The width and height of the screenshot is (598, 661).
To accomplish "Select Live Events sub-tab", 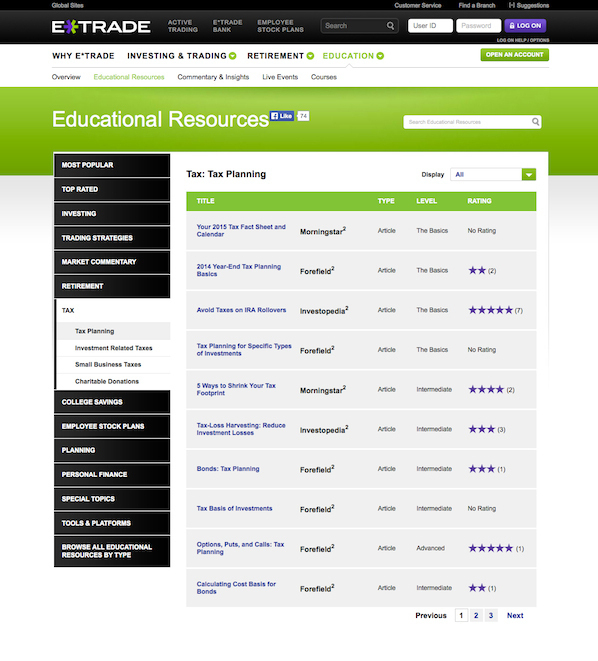I will click(x=280, y=77).
